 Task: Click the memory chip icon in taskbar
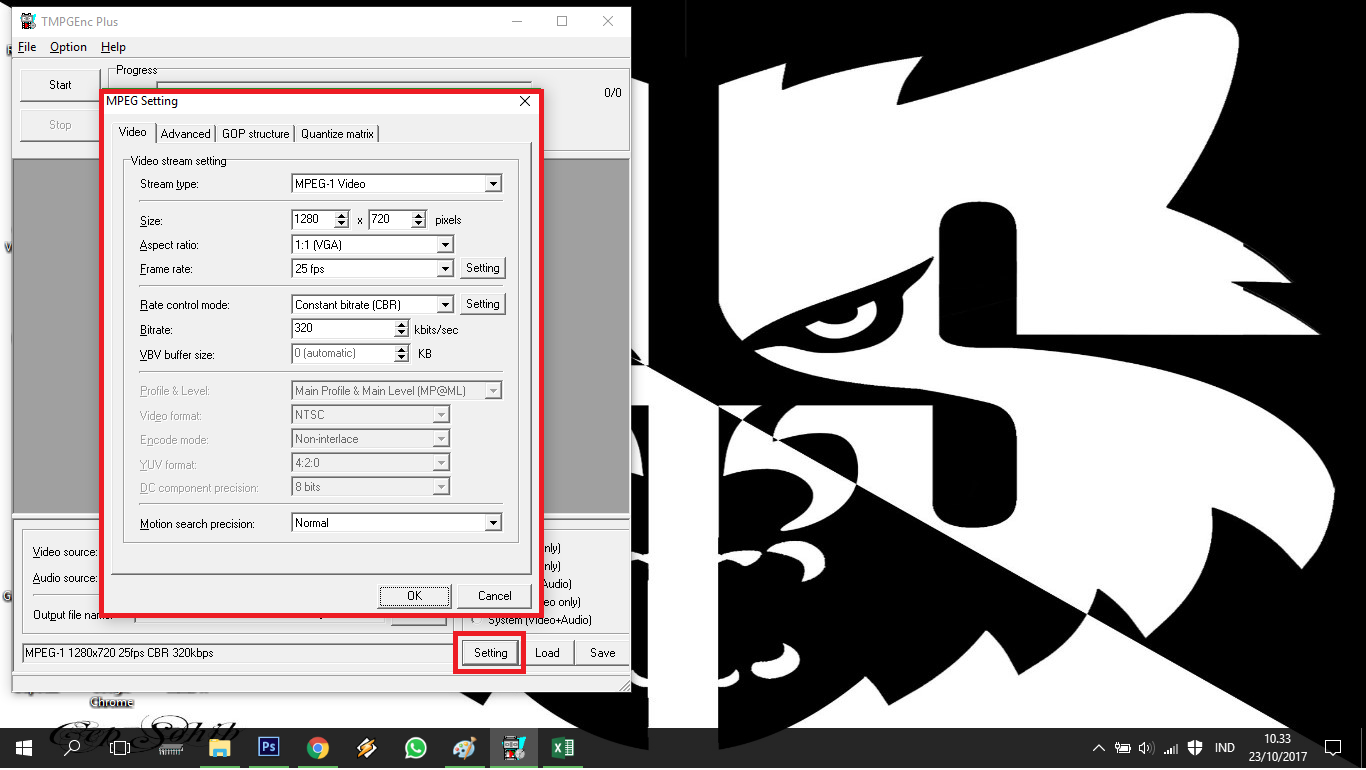(x=171, y=747)
